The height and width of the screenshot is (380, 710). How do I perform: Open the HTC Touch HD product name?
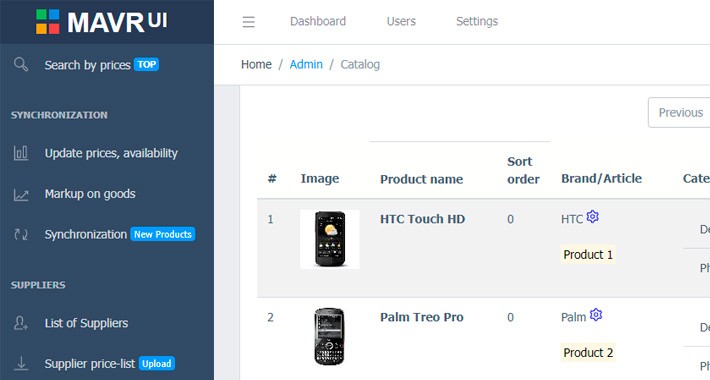pos(422,219)
